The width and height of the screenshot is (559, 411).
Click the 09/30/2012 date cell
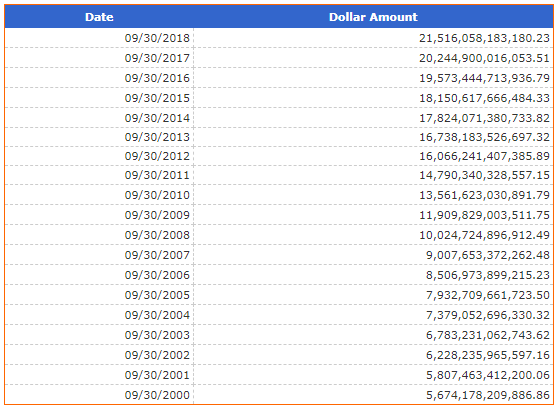click(x=157, y=156)
